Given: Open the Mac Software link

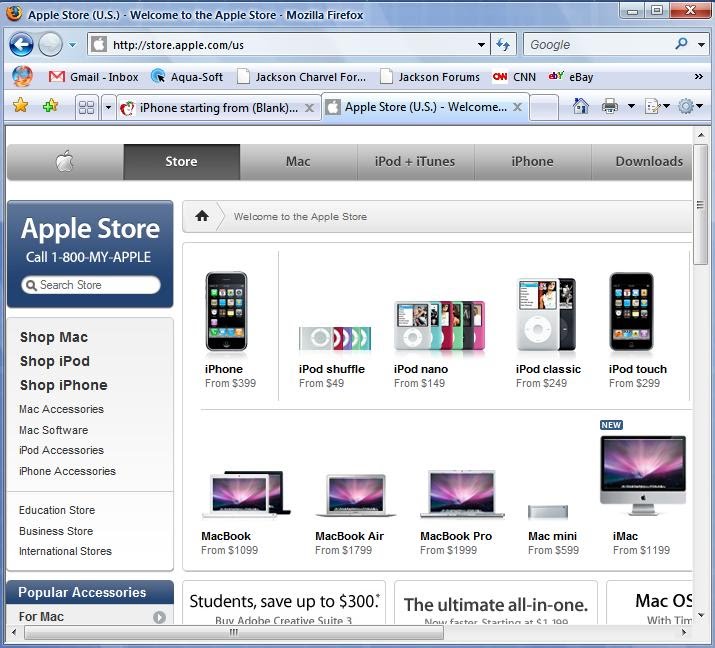Looking at the screenshot, I should tap(53, 430).
